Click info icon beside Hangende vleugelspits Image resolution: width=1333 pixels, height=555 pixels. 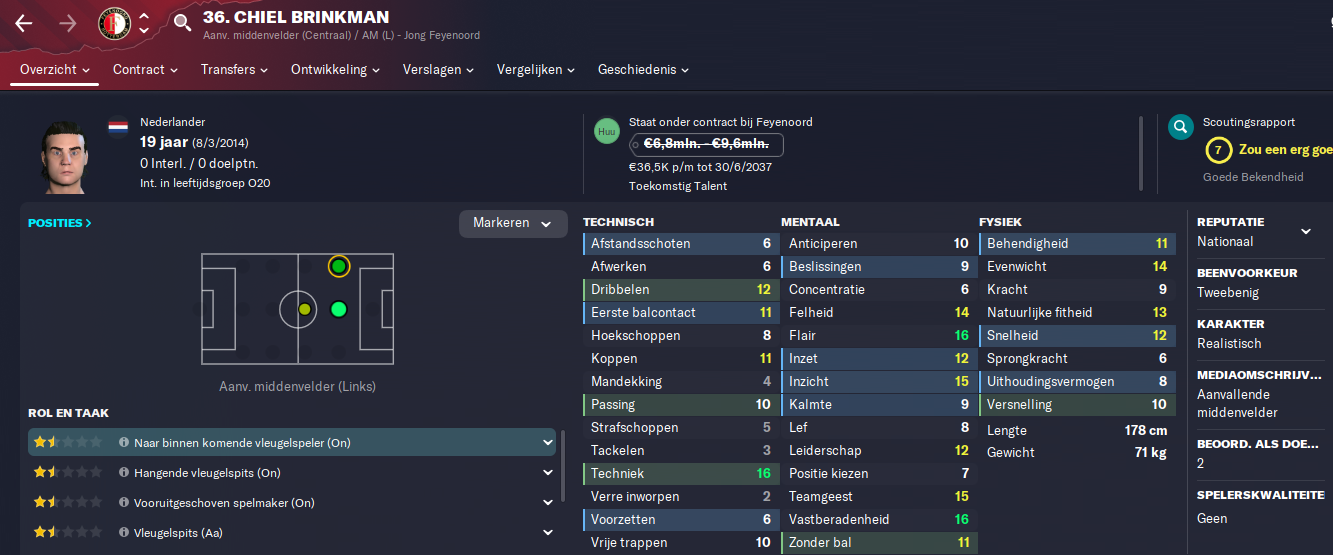pos(124,472)
